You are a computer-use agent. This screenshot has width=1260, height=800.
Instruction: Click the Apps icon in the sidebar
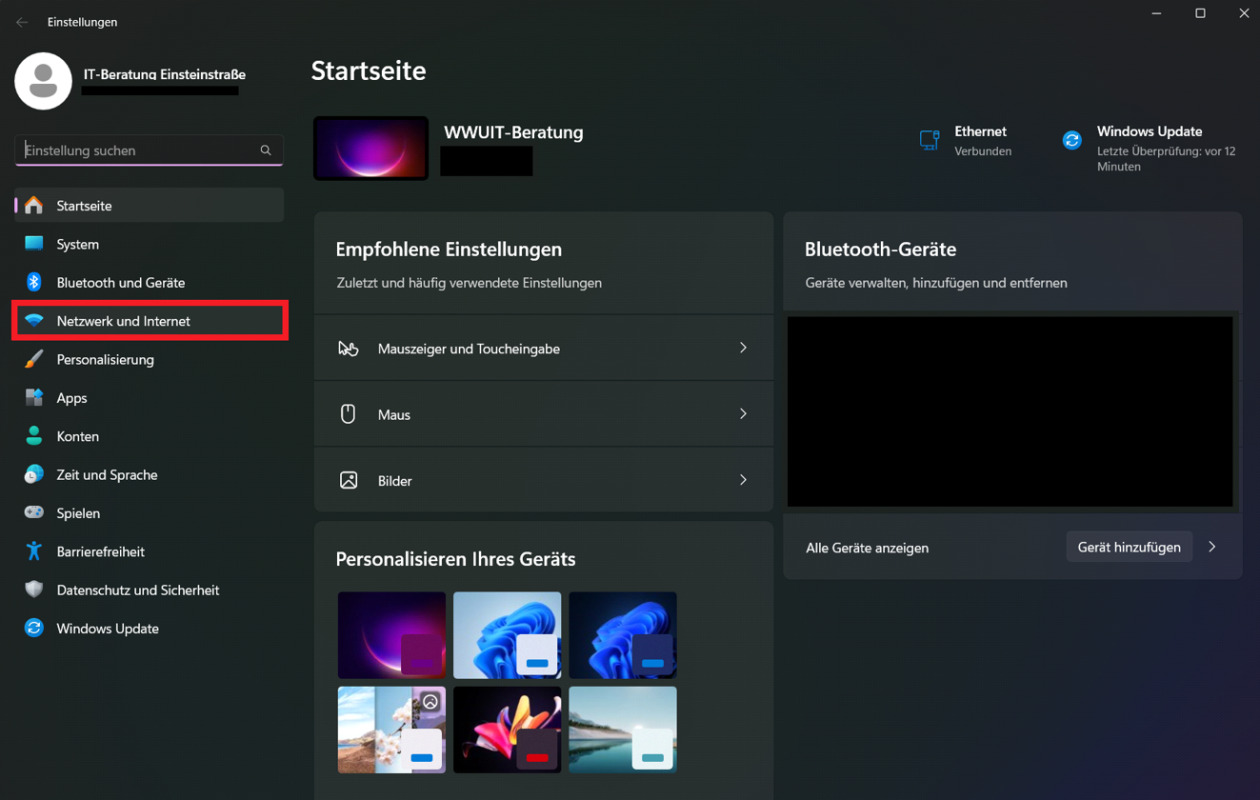tap(34, 397)
